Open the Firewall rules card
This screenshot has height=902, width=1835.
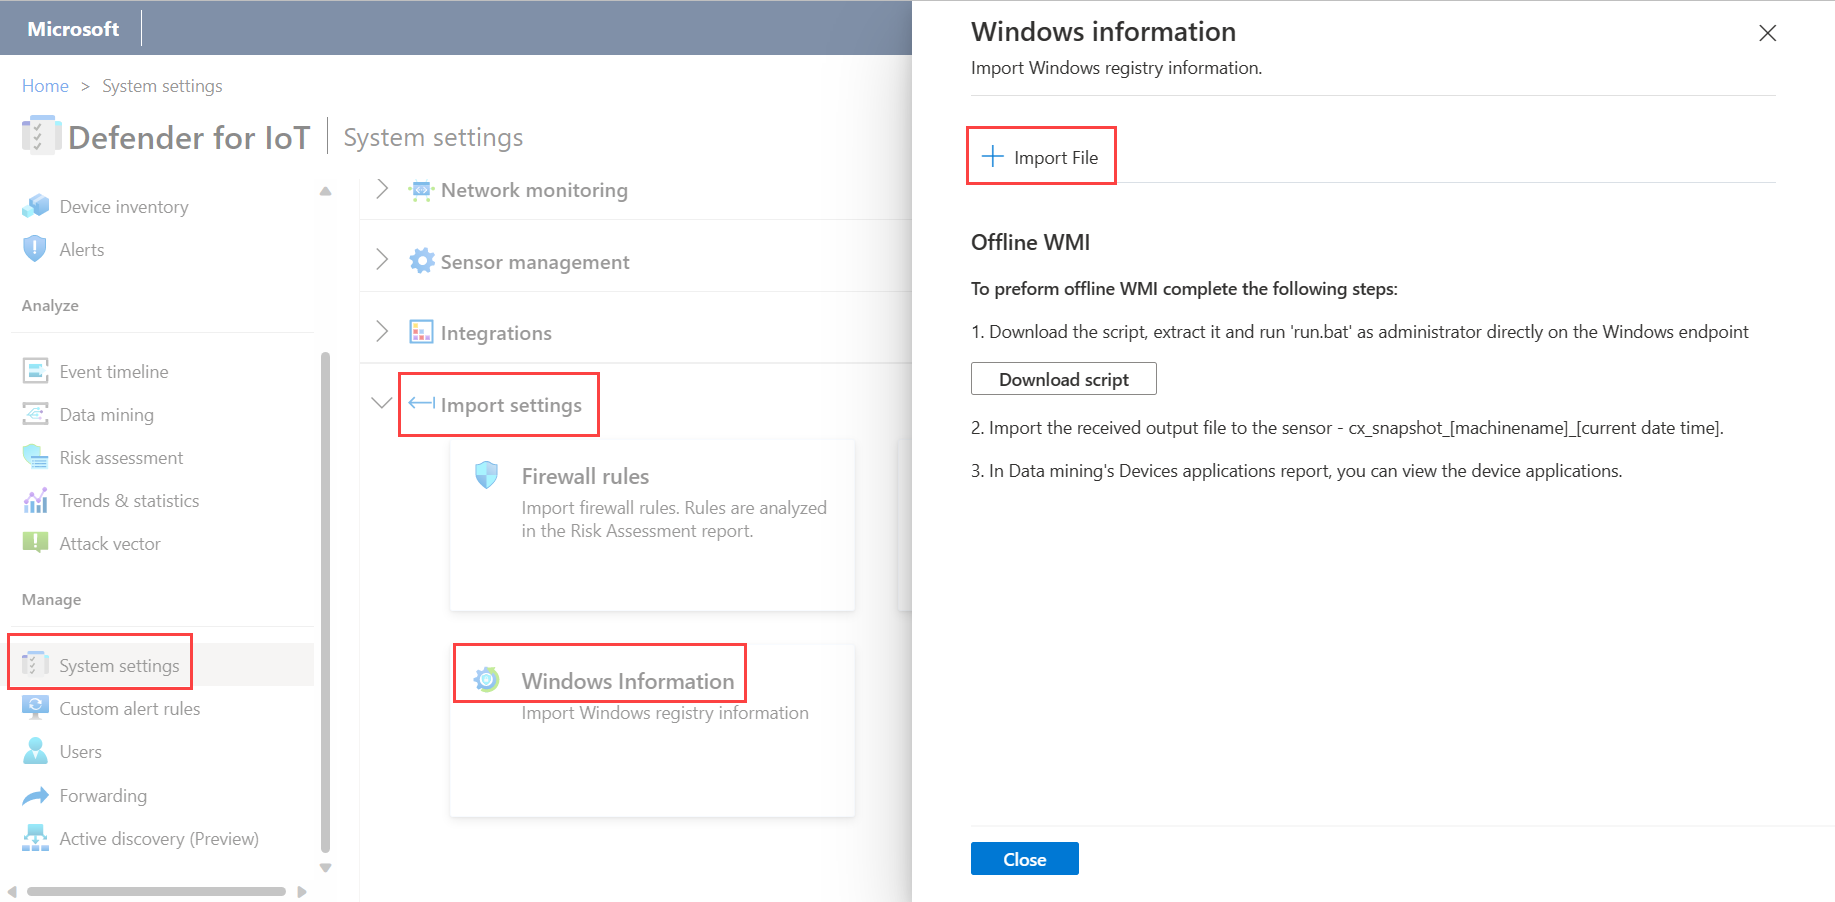pyautogui.click(x=652, y=525)
